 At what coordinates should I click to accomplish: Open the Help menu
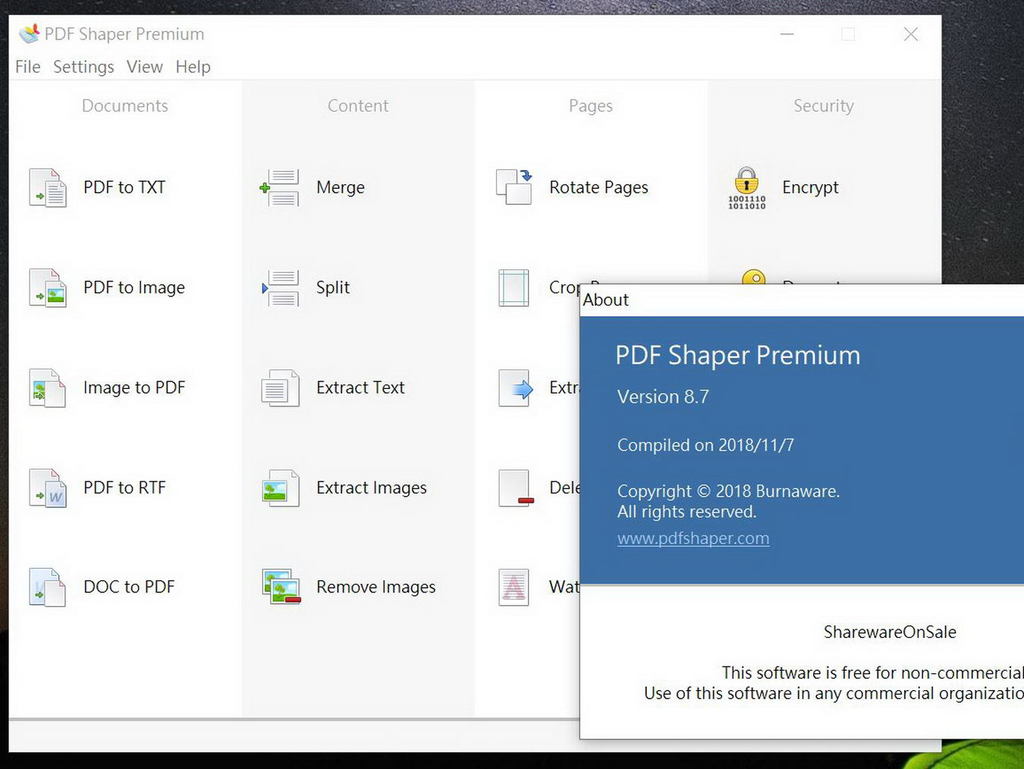click(193, 67)
